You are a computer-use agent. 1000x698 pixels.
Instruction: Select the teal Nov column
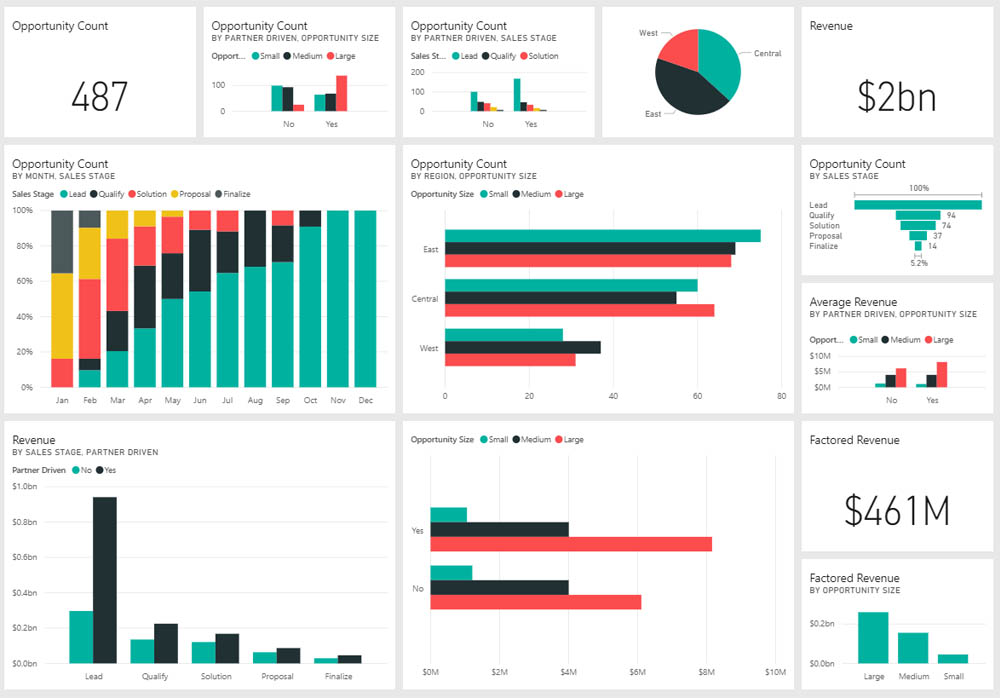pyautogui.click(x=338, y=299)
